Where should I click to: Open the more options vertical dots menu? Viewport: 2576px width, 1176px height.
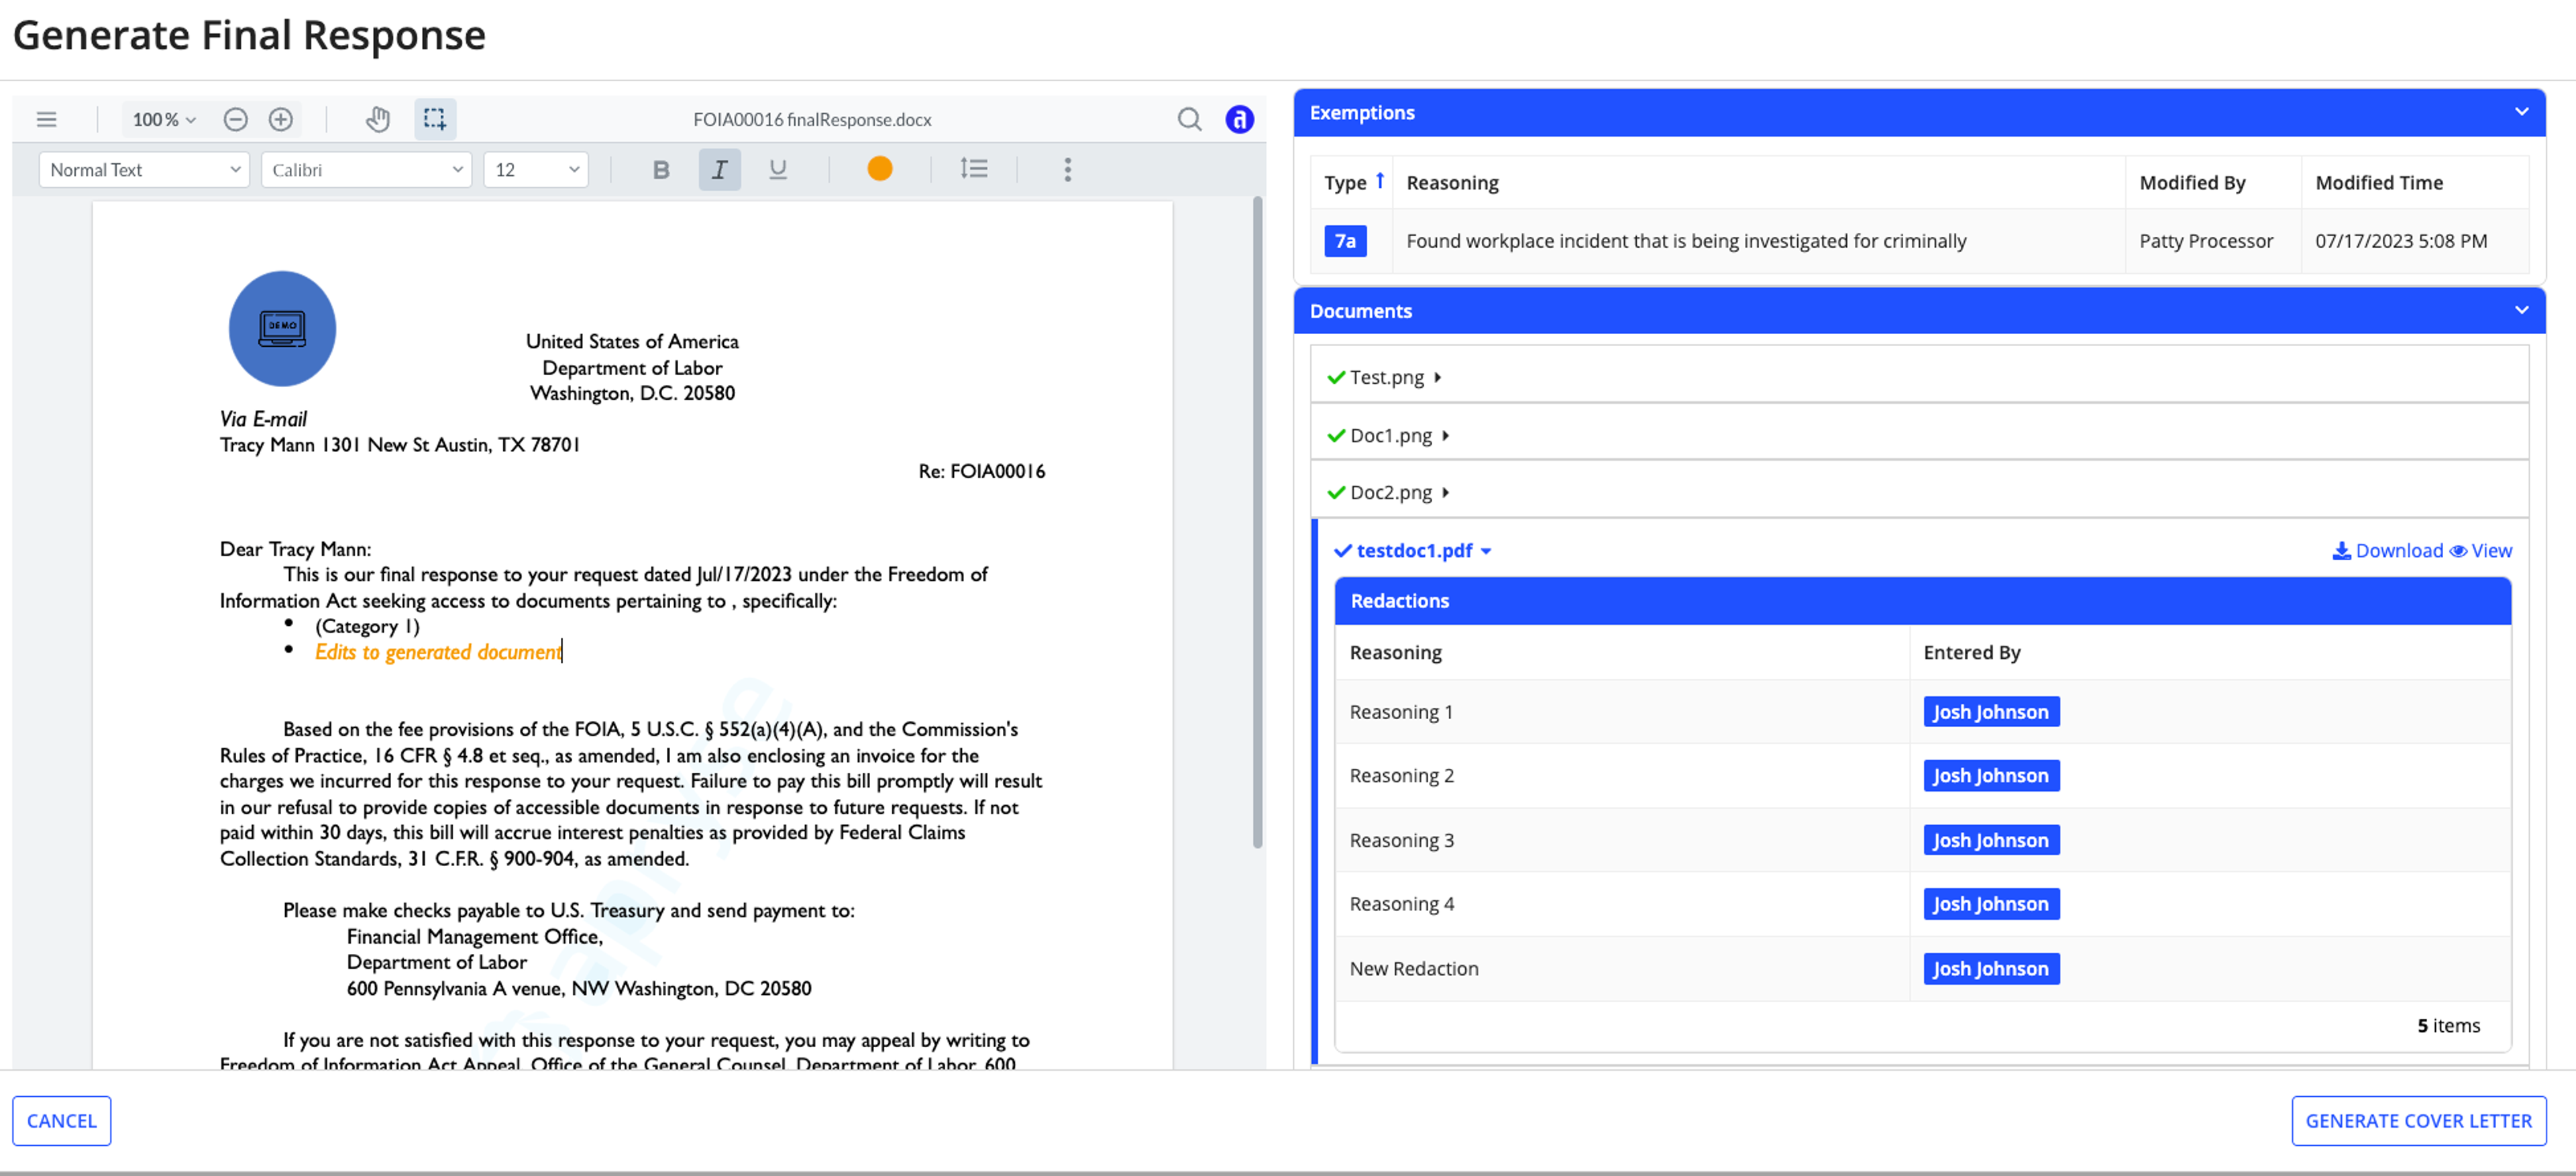(1068, 170)
